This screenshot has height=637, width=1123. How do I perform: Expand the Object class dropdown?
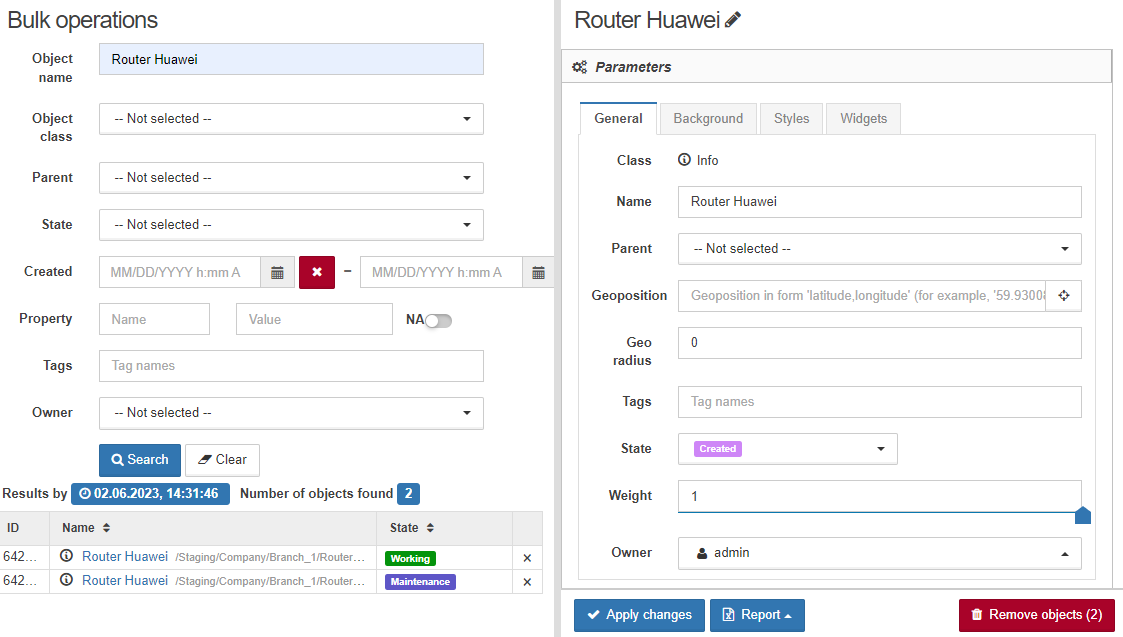point(291,119)
